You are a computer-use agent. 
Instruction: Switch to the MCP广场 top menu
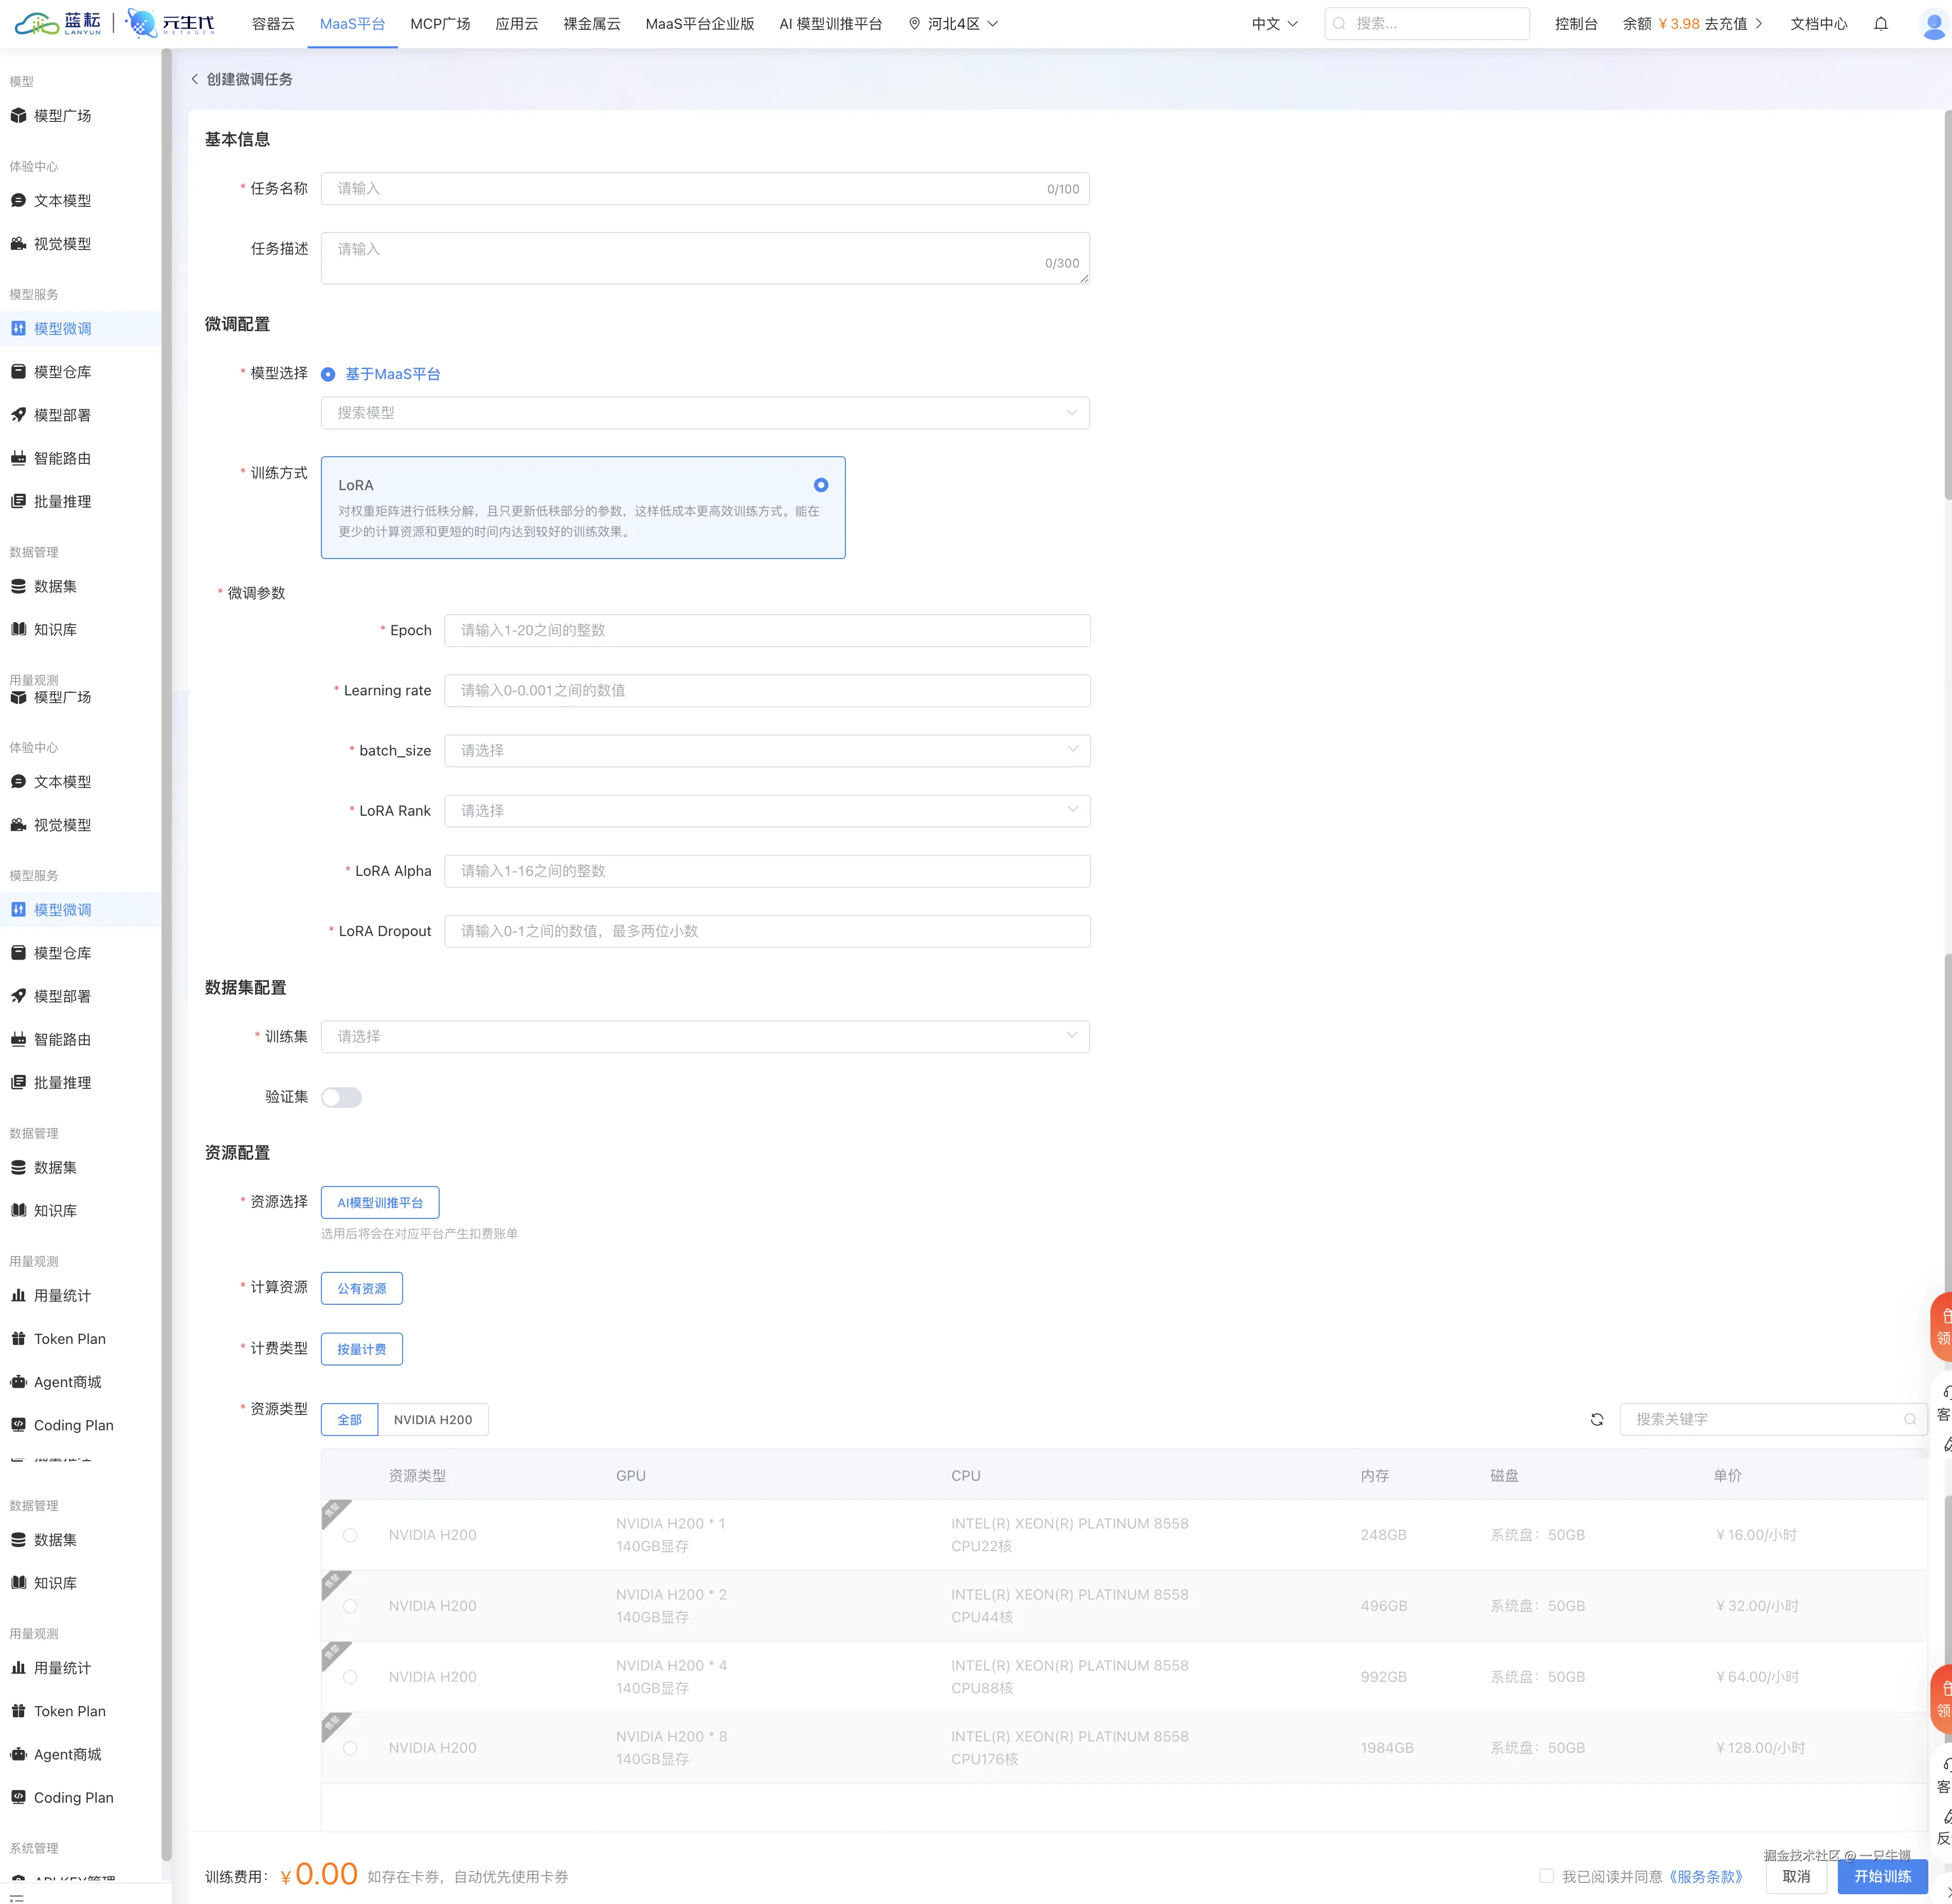440,24
